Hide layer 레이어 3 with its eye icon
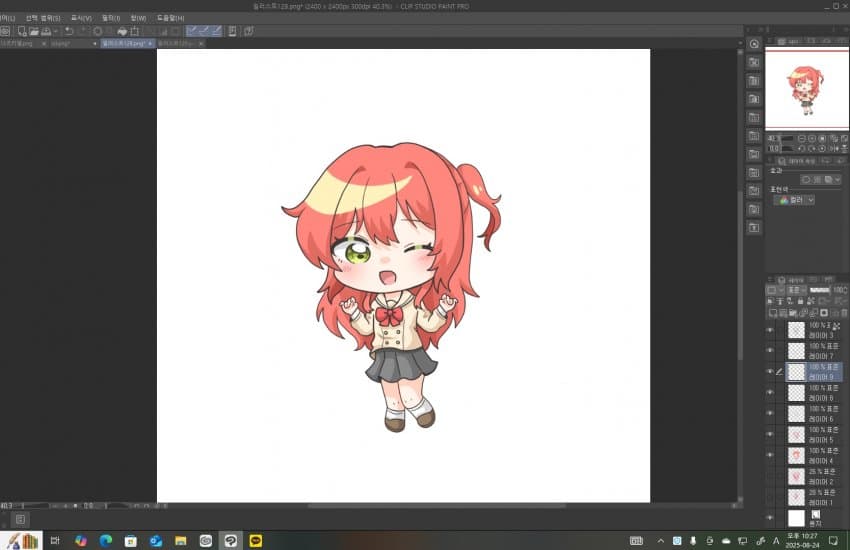Screen dimensions: 850x550 770,329
